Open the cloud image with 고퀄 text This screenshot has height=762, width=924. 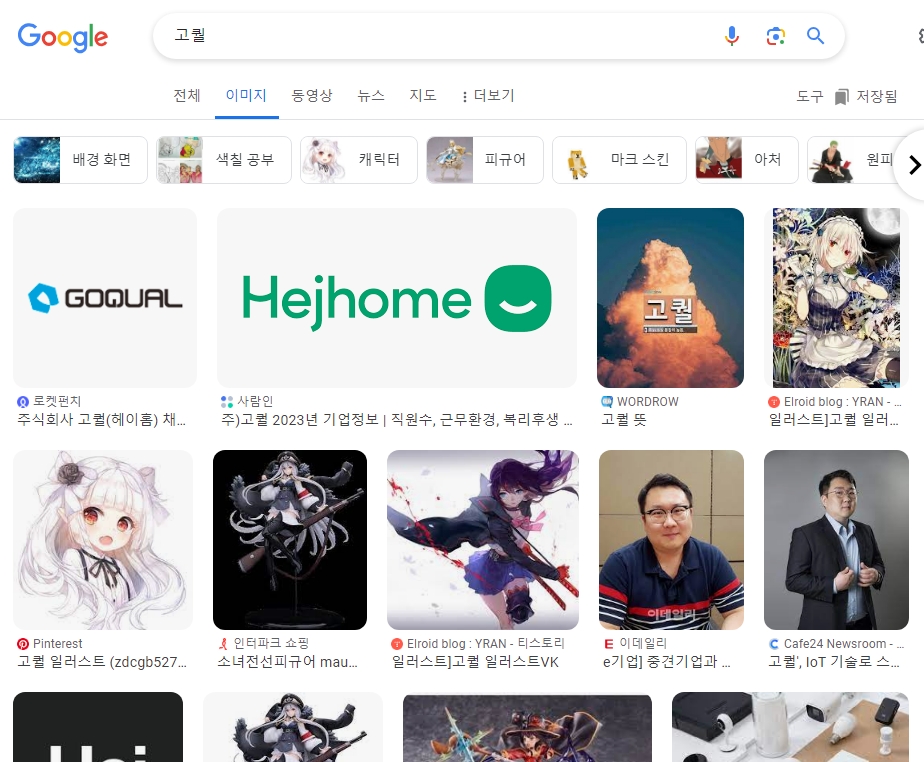click(670, 298)
